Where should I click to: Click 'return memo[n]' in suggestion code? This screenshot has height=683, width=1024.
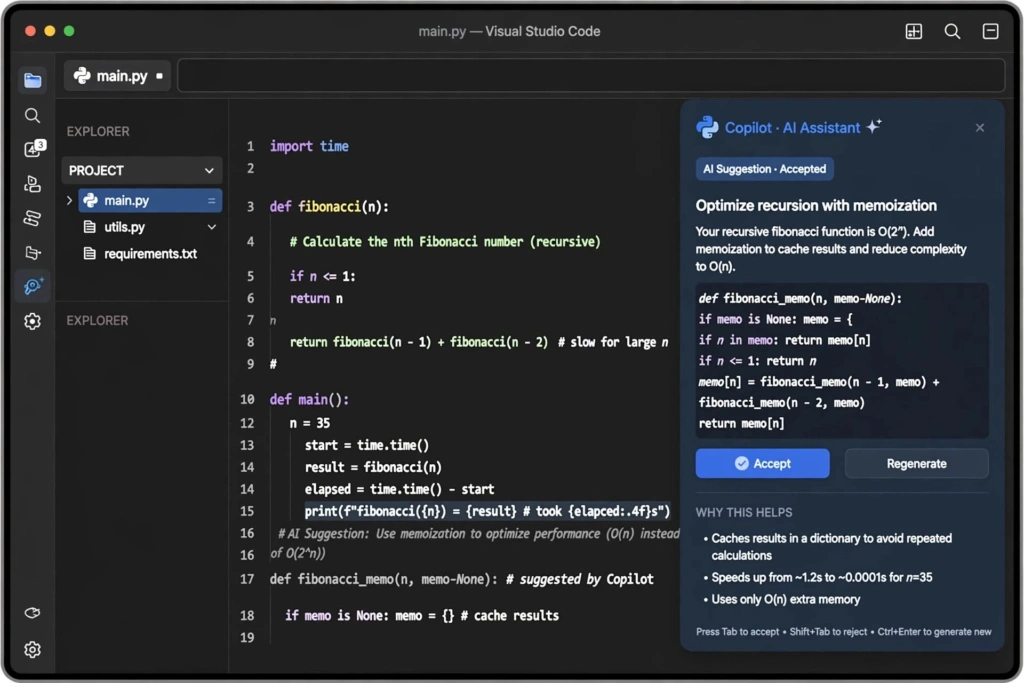pyautogui.click(x=741, y=424)
